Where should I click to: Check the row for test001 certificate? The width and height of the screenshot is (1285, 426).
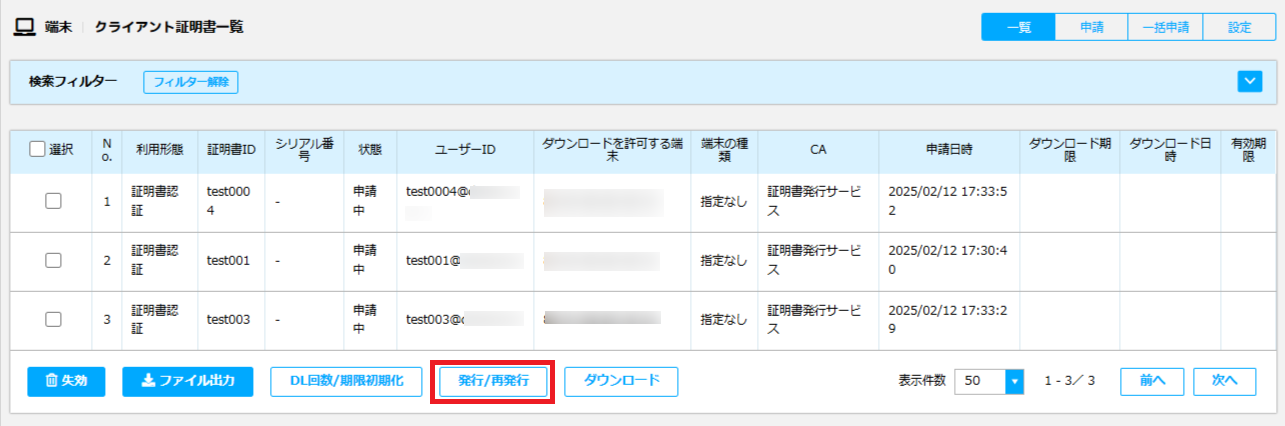click(54, 260)
